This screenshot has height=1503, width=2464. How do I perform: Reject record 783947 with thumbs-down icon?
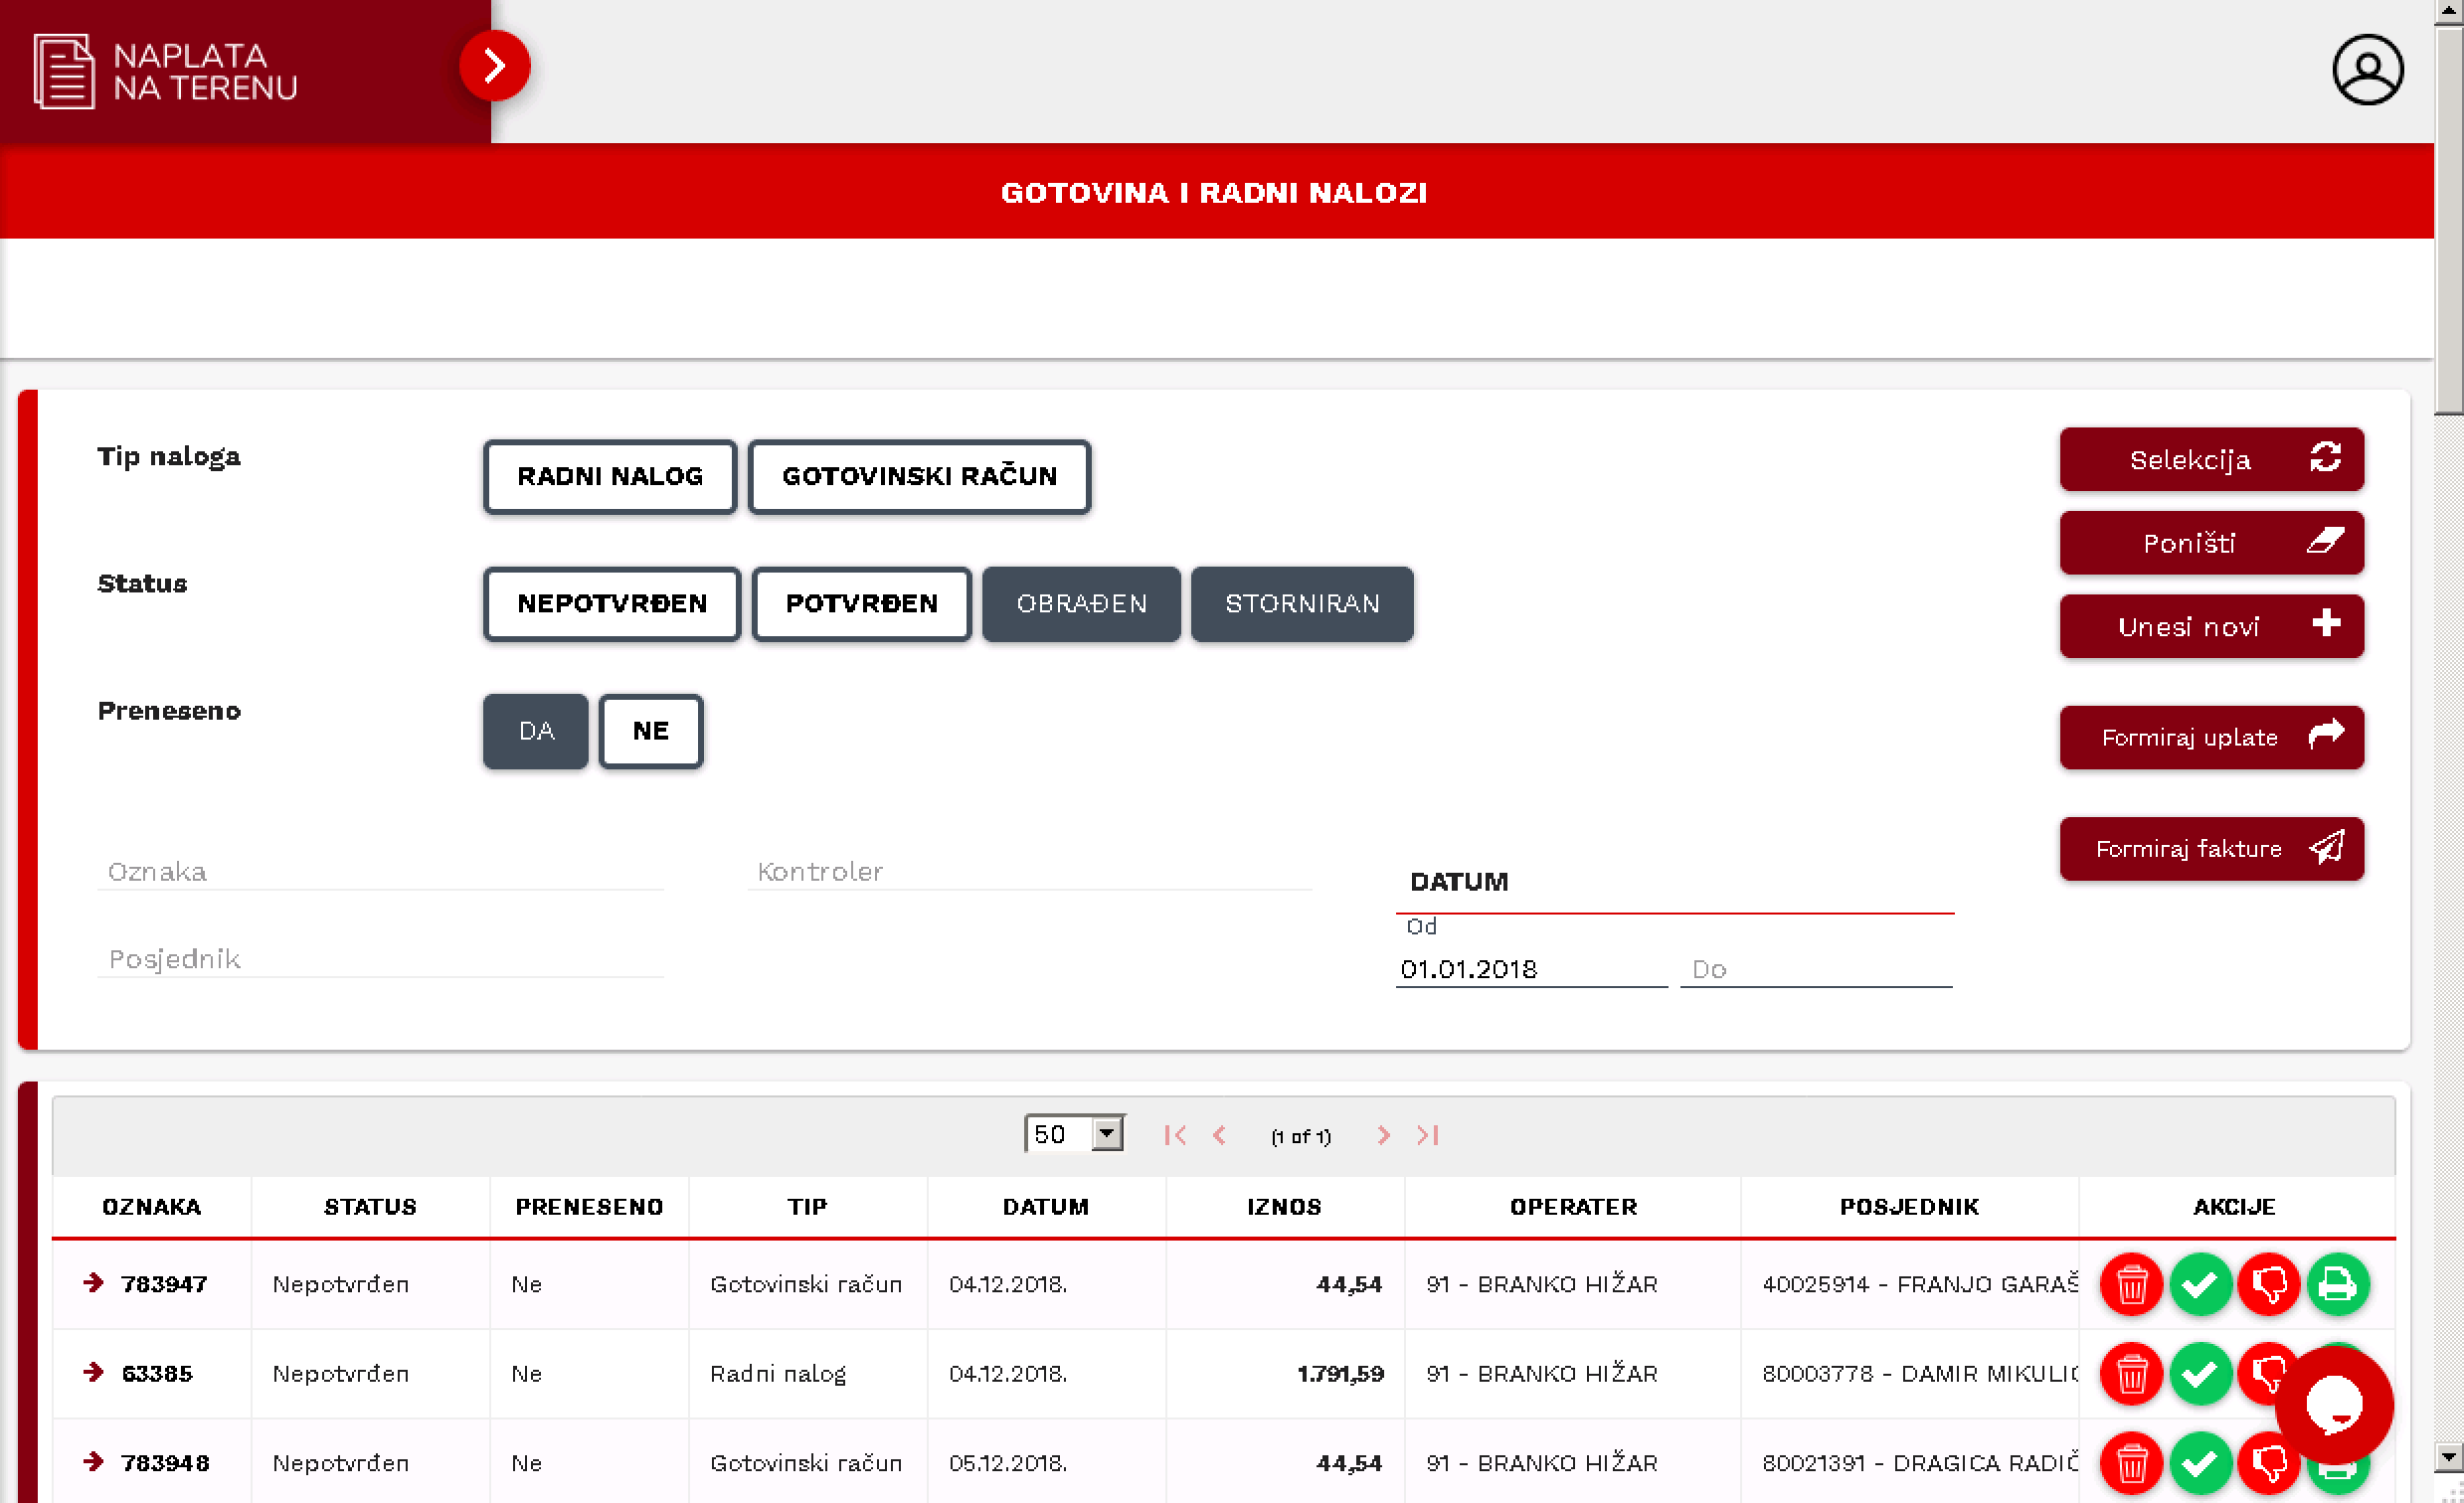click(2267, 1283)
